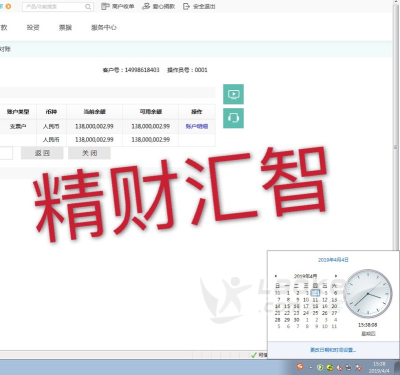The image size is (400, 375).
Task: Open the green headset customer service icon
Action: pyautogui.click(x=233, y=118)
